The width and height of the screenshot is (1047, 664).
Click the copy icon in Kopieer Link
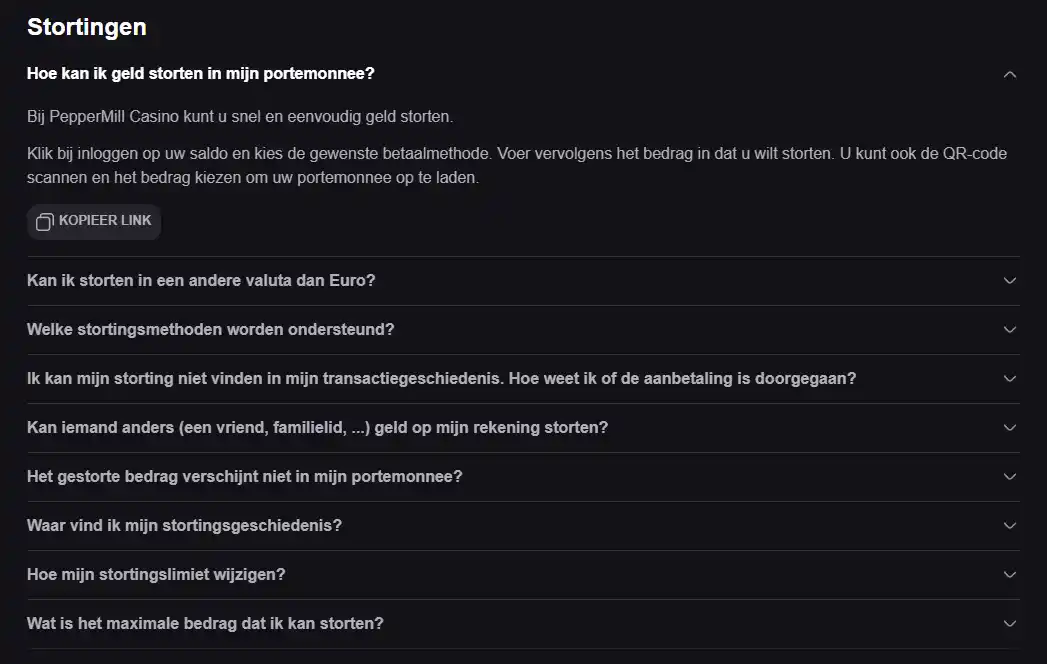tap(44, 222)
